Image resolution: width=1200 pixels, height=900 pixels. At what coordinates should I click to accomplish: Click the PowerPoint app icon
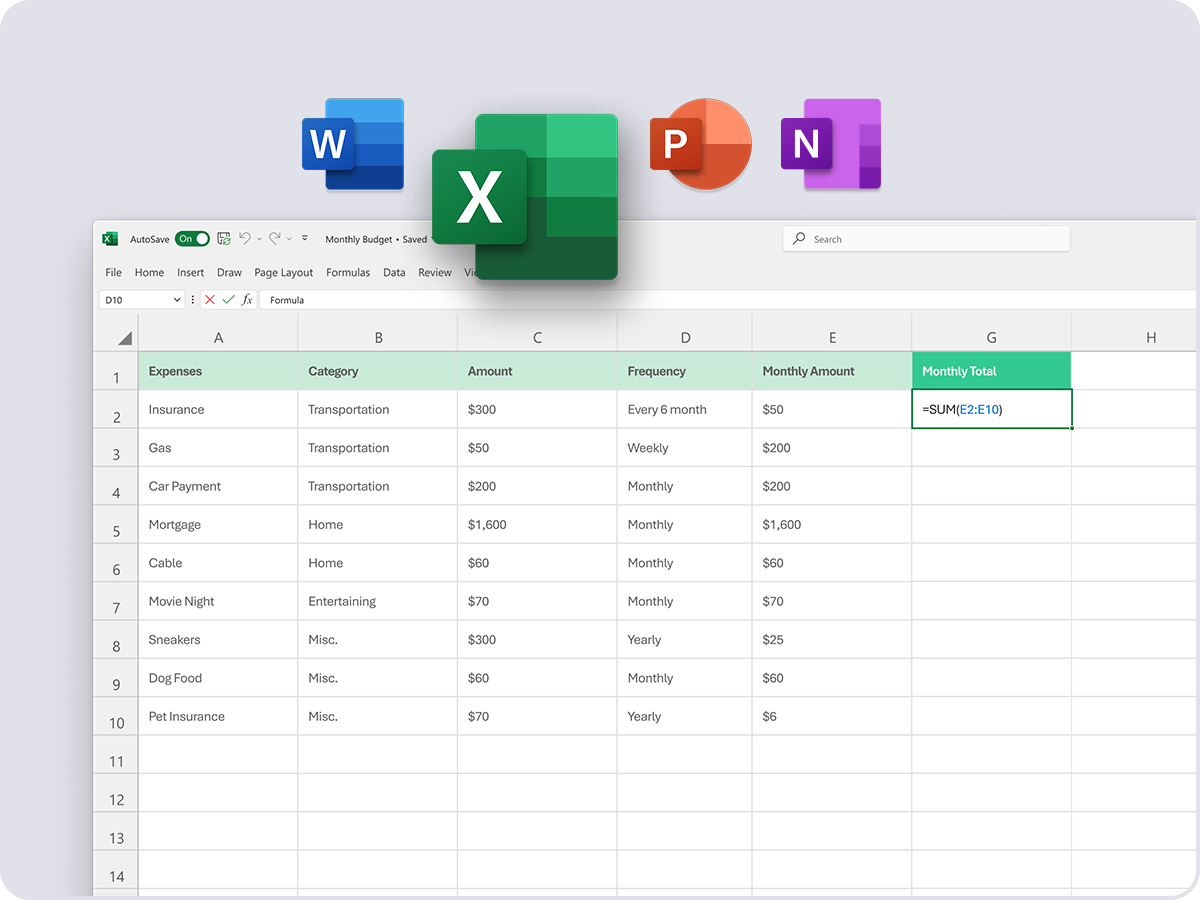tap(700, 144)
